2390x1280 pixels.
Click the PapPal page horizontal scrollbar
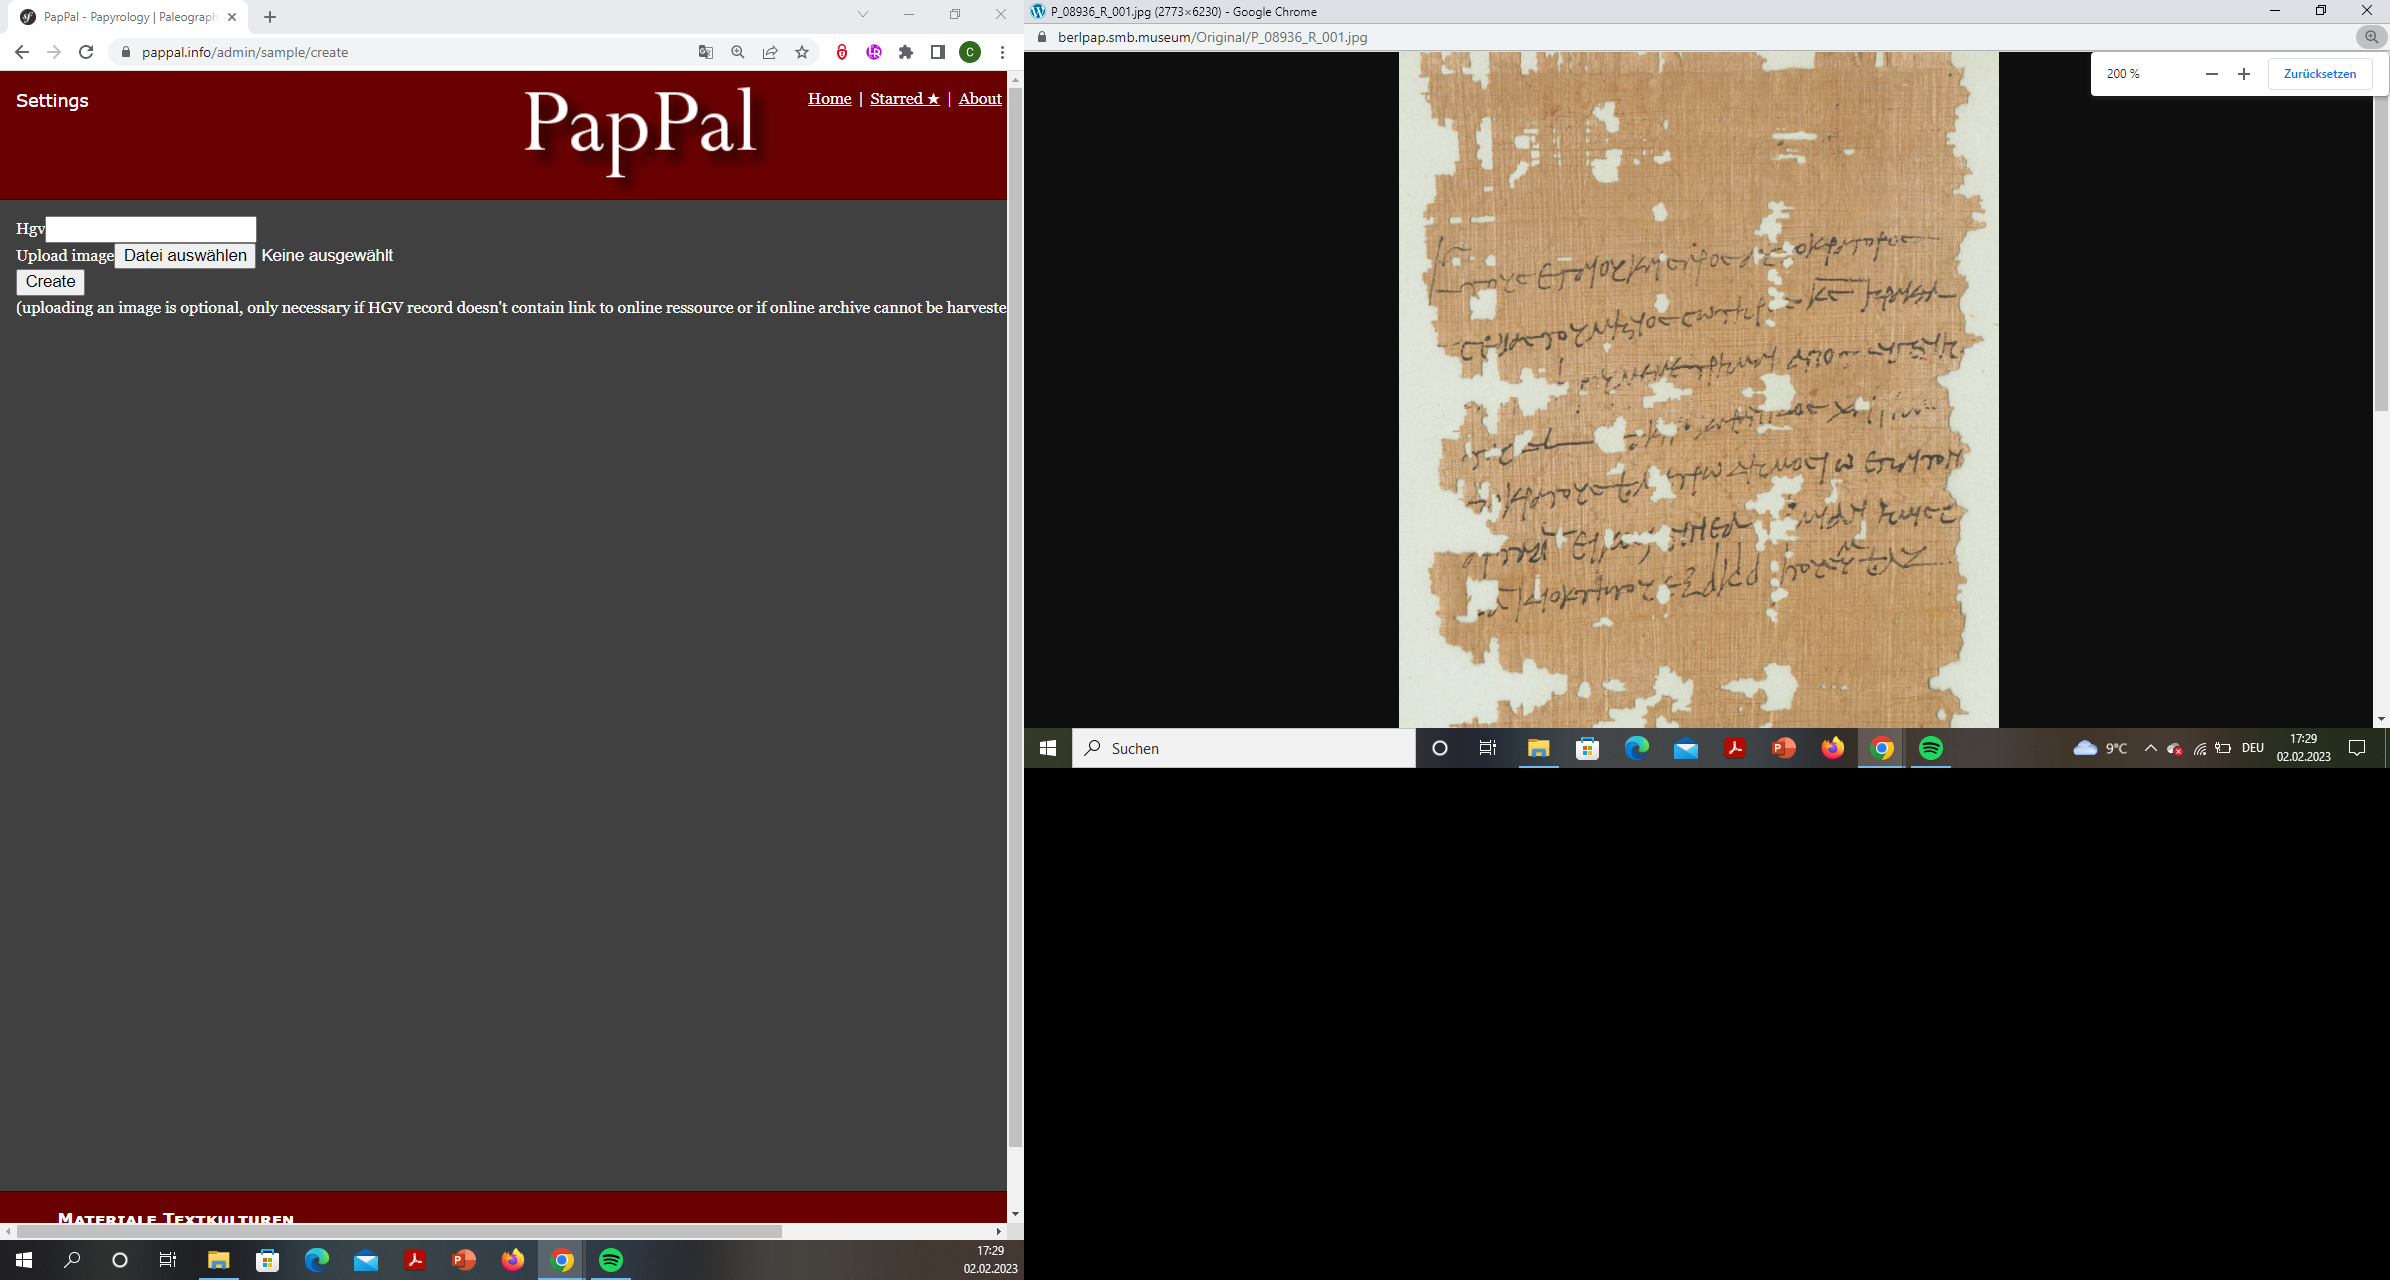tap(398, 1231)
